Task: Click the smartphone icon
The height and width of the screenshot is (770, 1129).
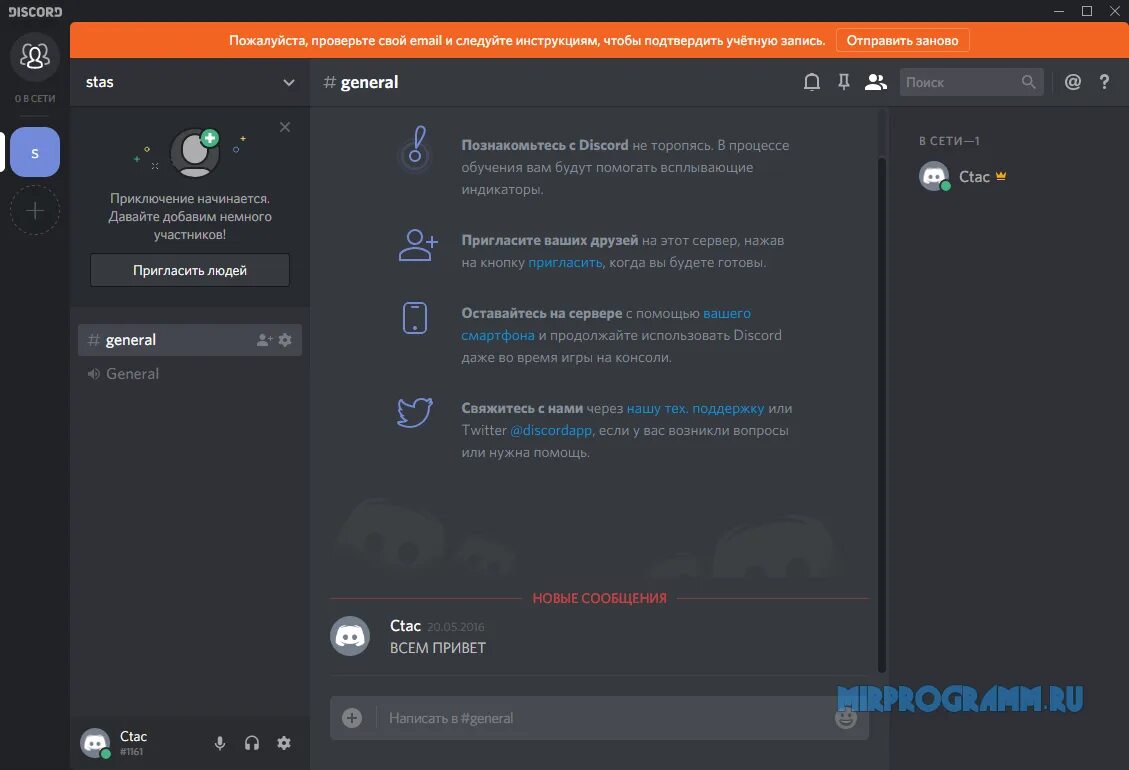Action: [415, 318]
